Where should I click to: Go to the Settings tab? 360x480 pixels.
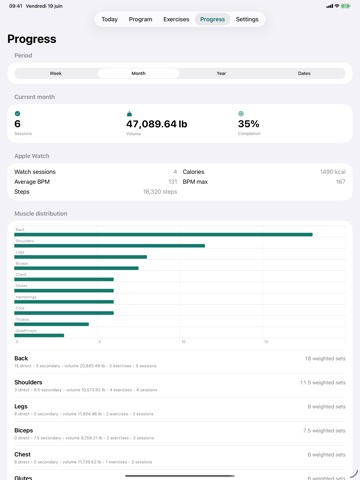click(247, 19)
